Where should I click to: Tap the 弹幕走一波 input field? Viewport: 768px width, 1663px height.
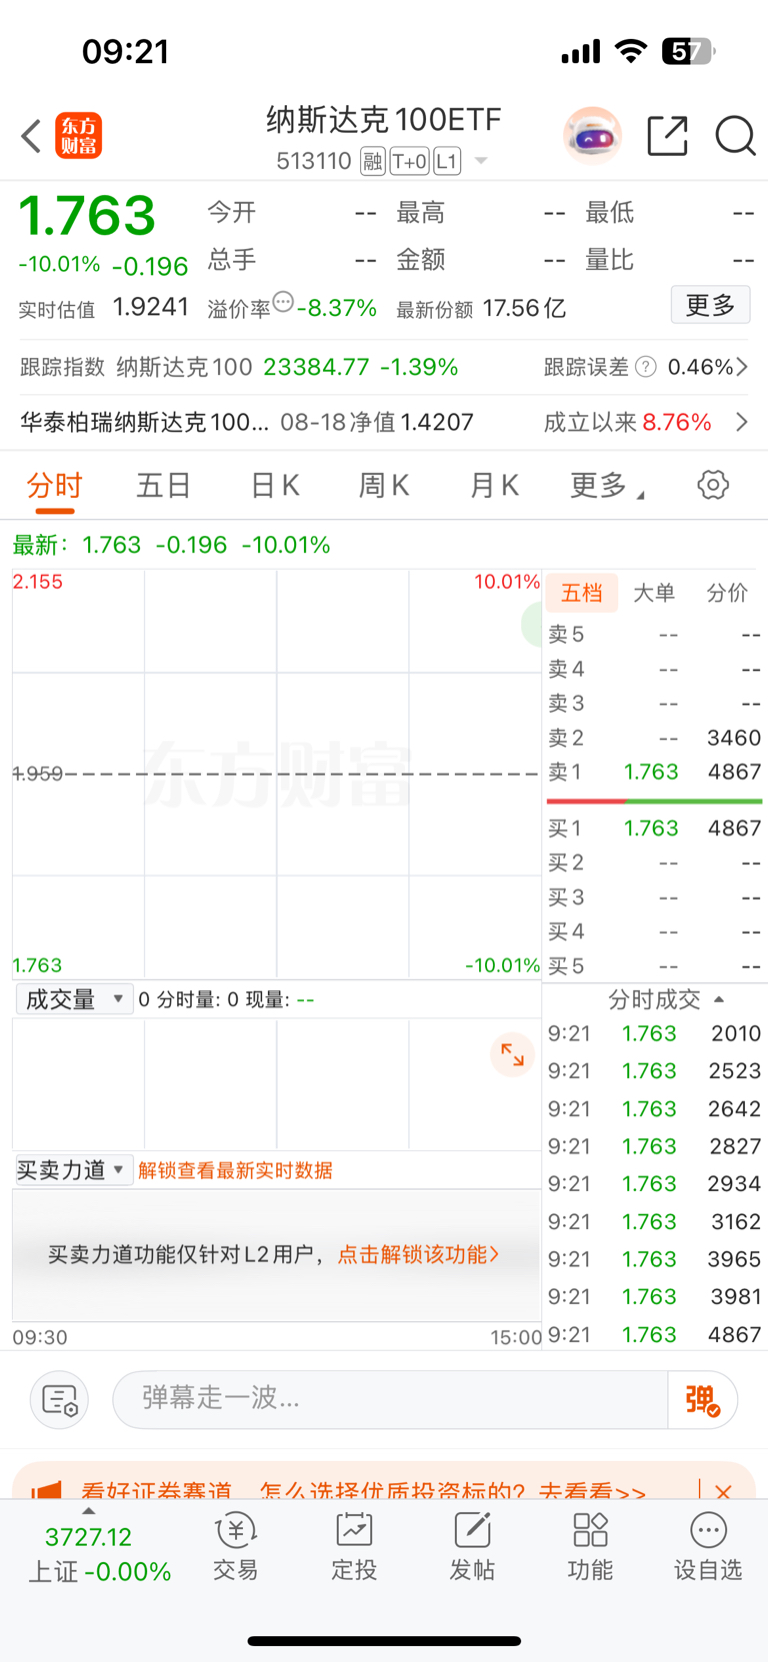pyautogui.click(x=390, y=1399)
